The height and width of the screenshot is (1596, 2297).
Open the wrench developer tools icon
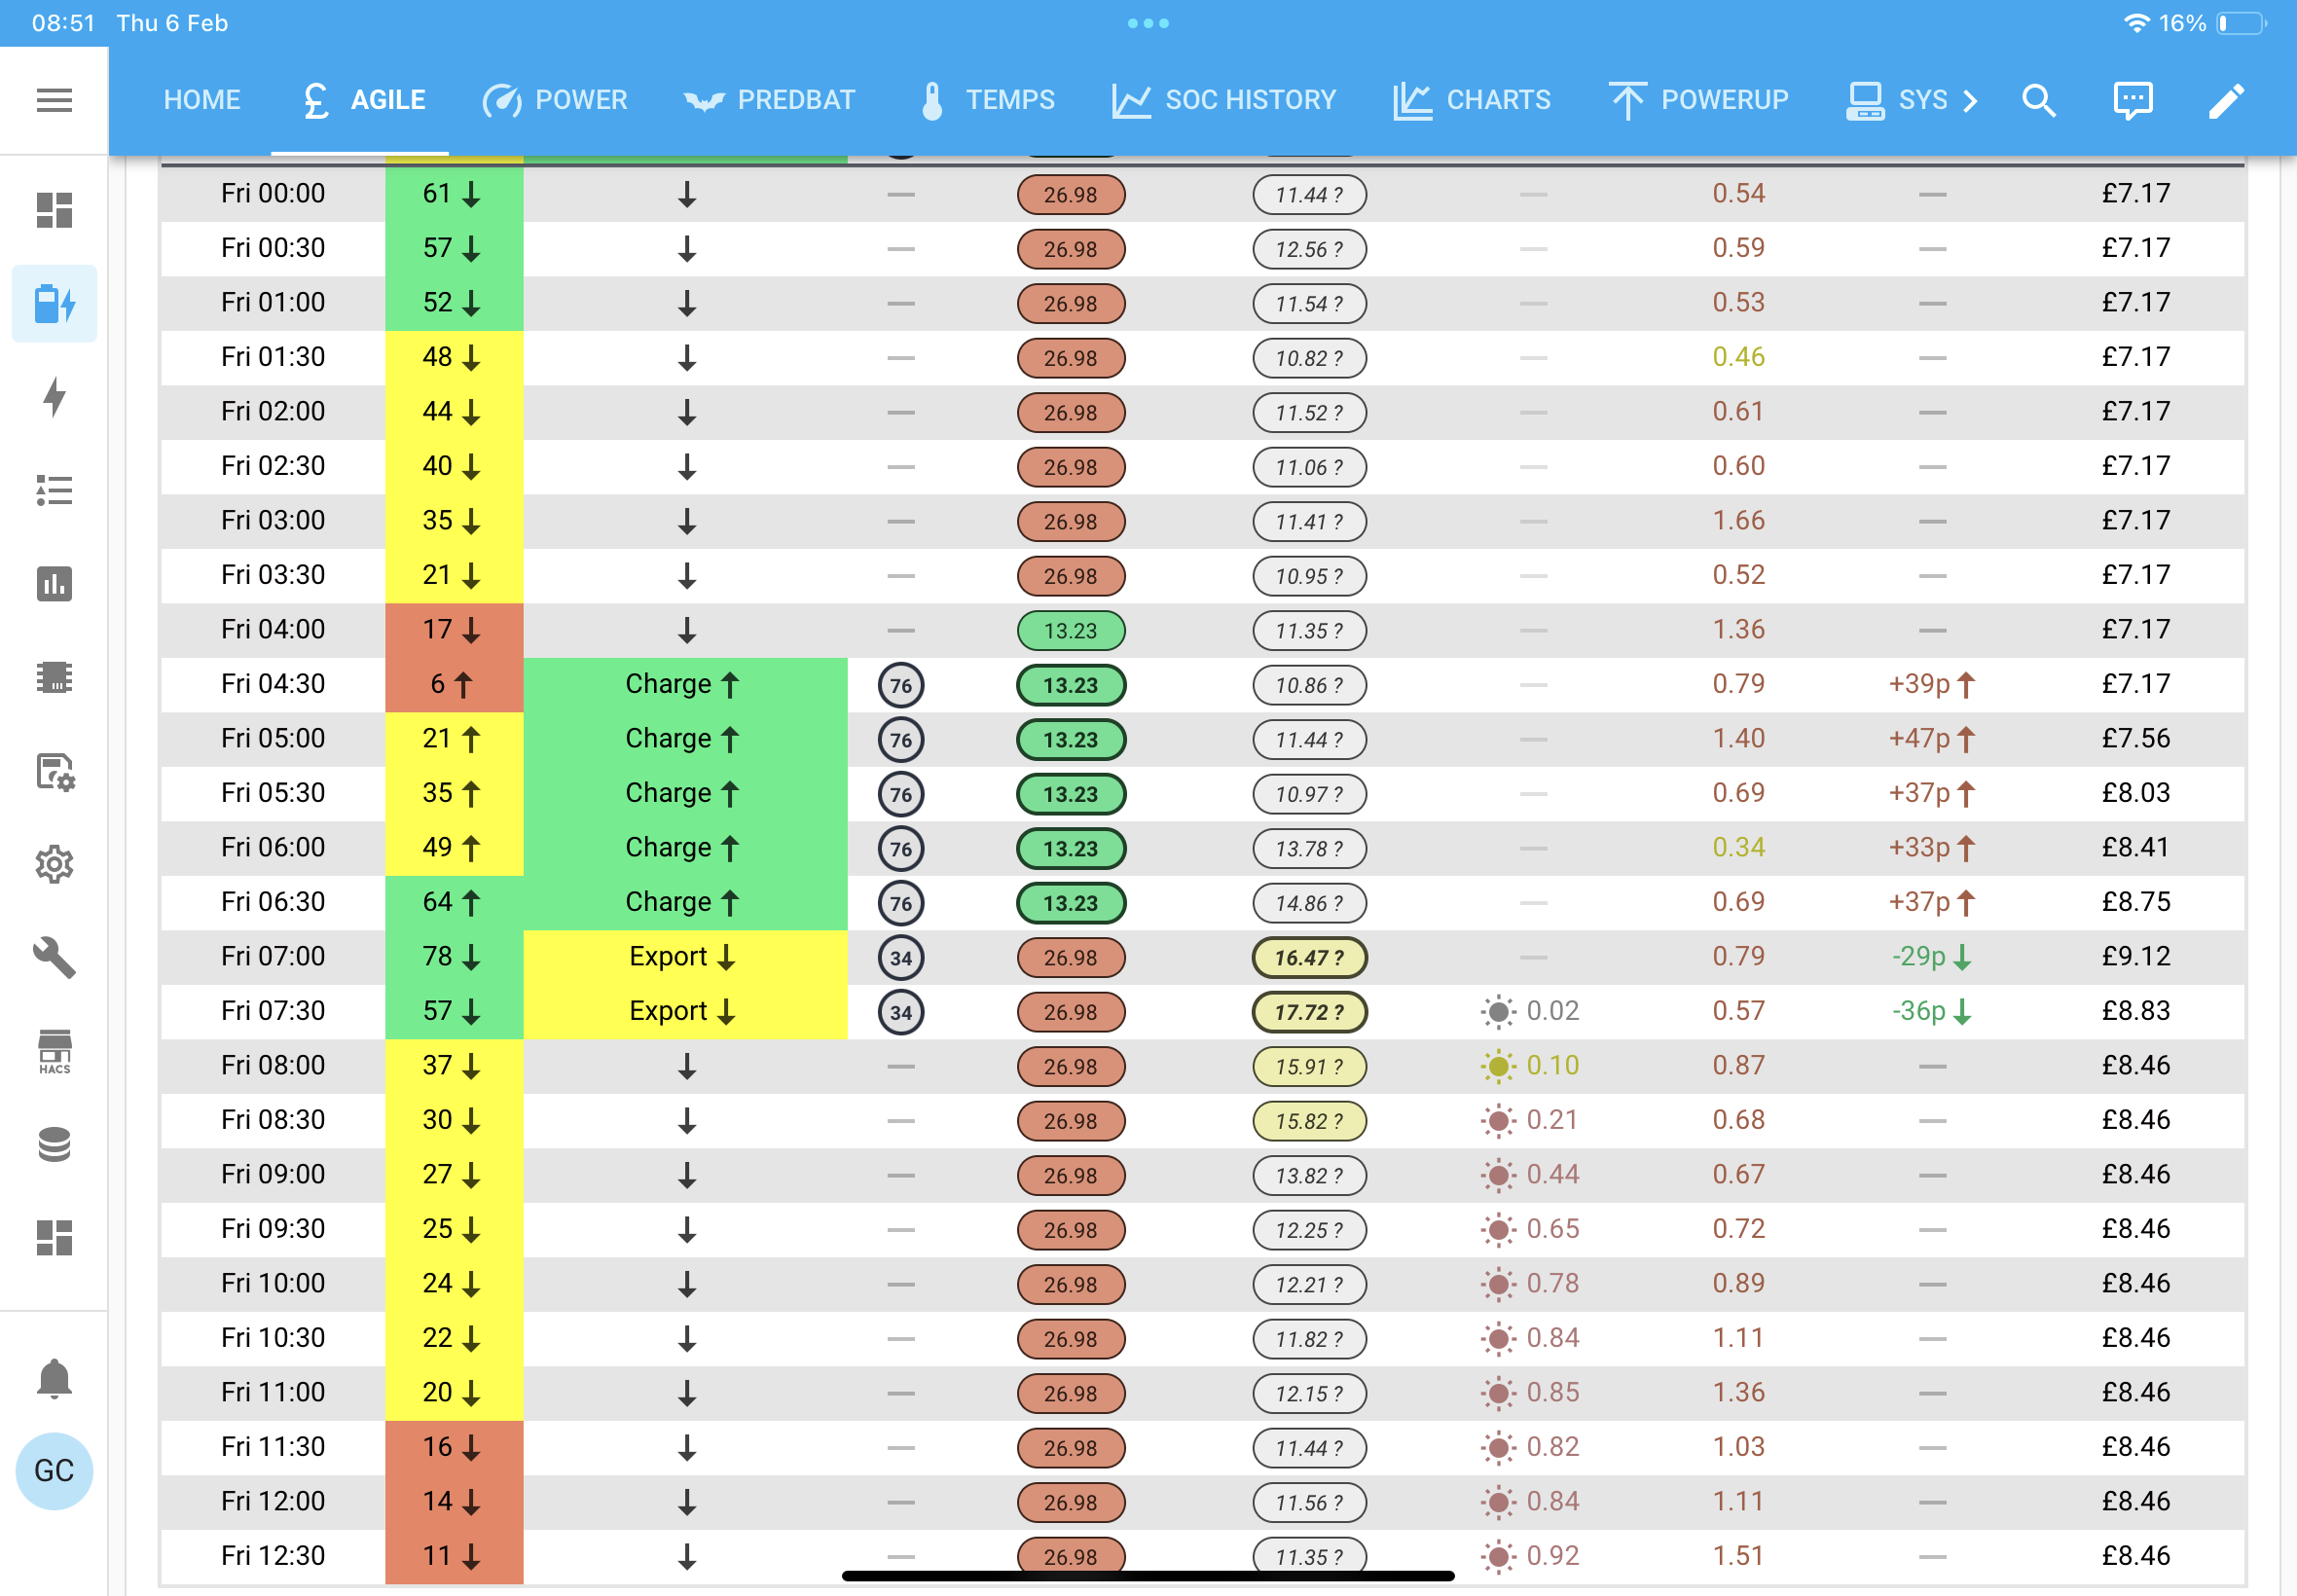pyautogui.click(x=54, y=958)
